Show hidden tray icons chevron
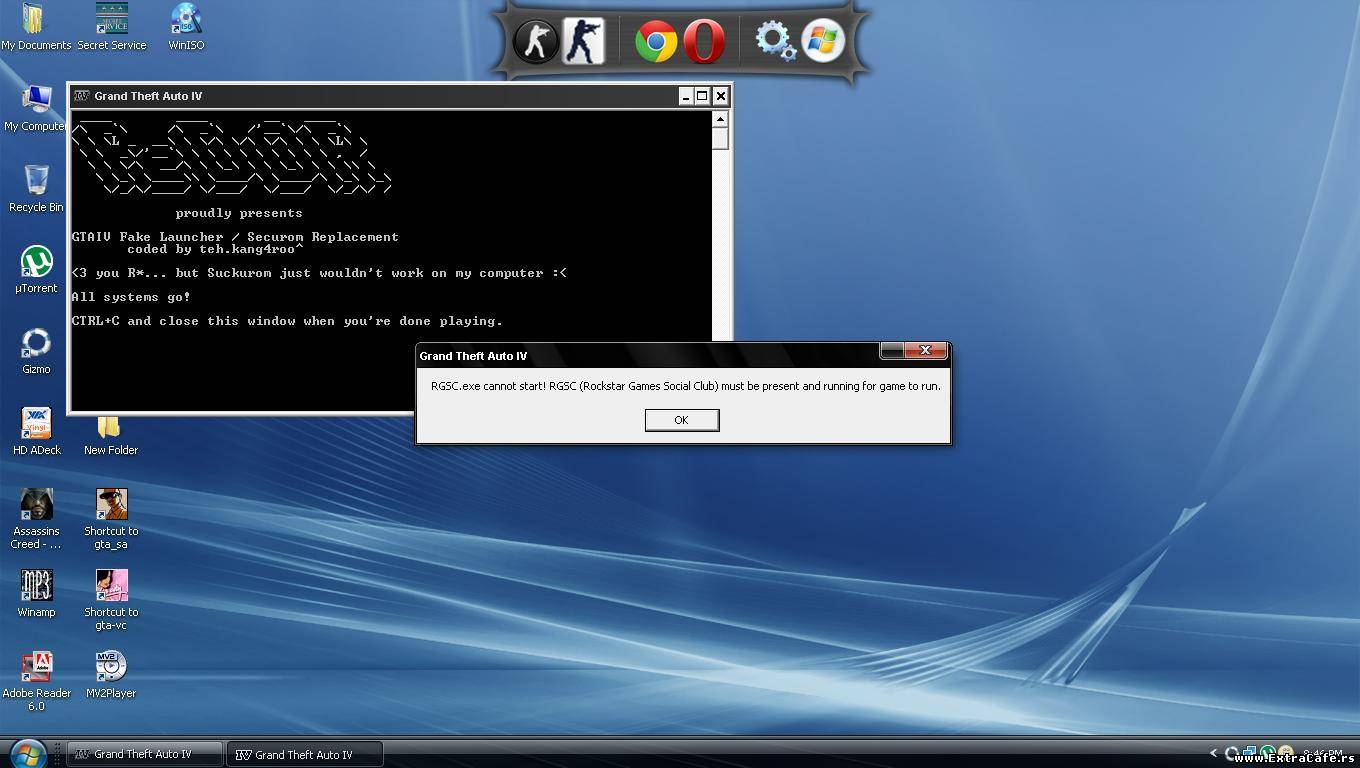Screen dimensions: 1360x768 pyautogui.click(x=1214, y=754)
